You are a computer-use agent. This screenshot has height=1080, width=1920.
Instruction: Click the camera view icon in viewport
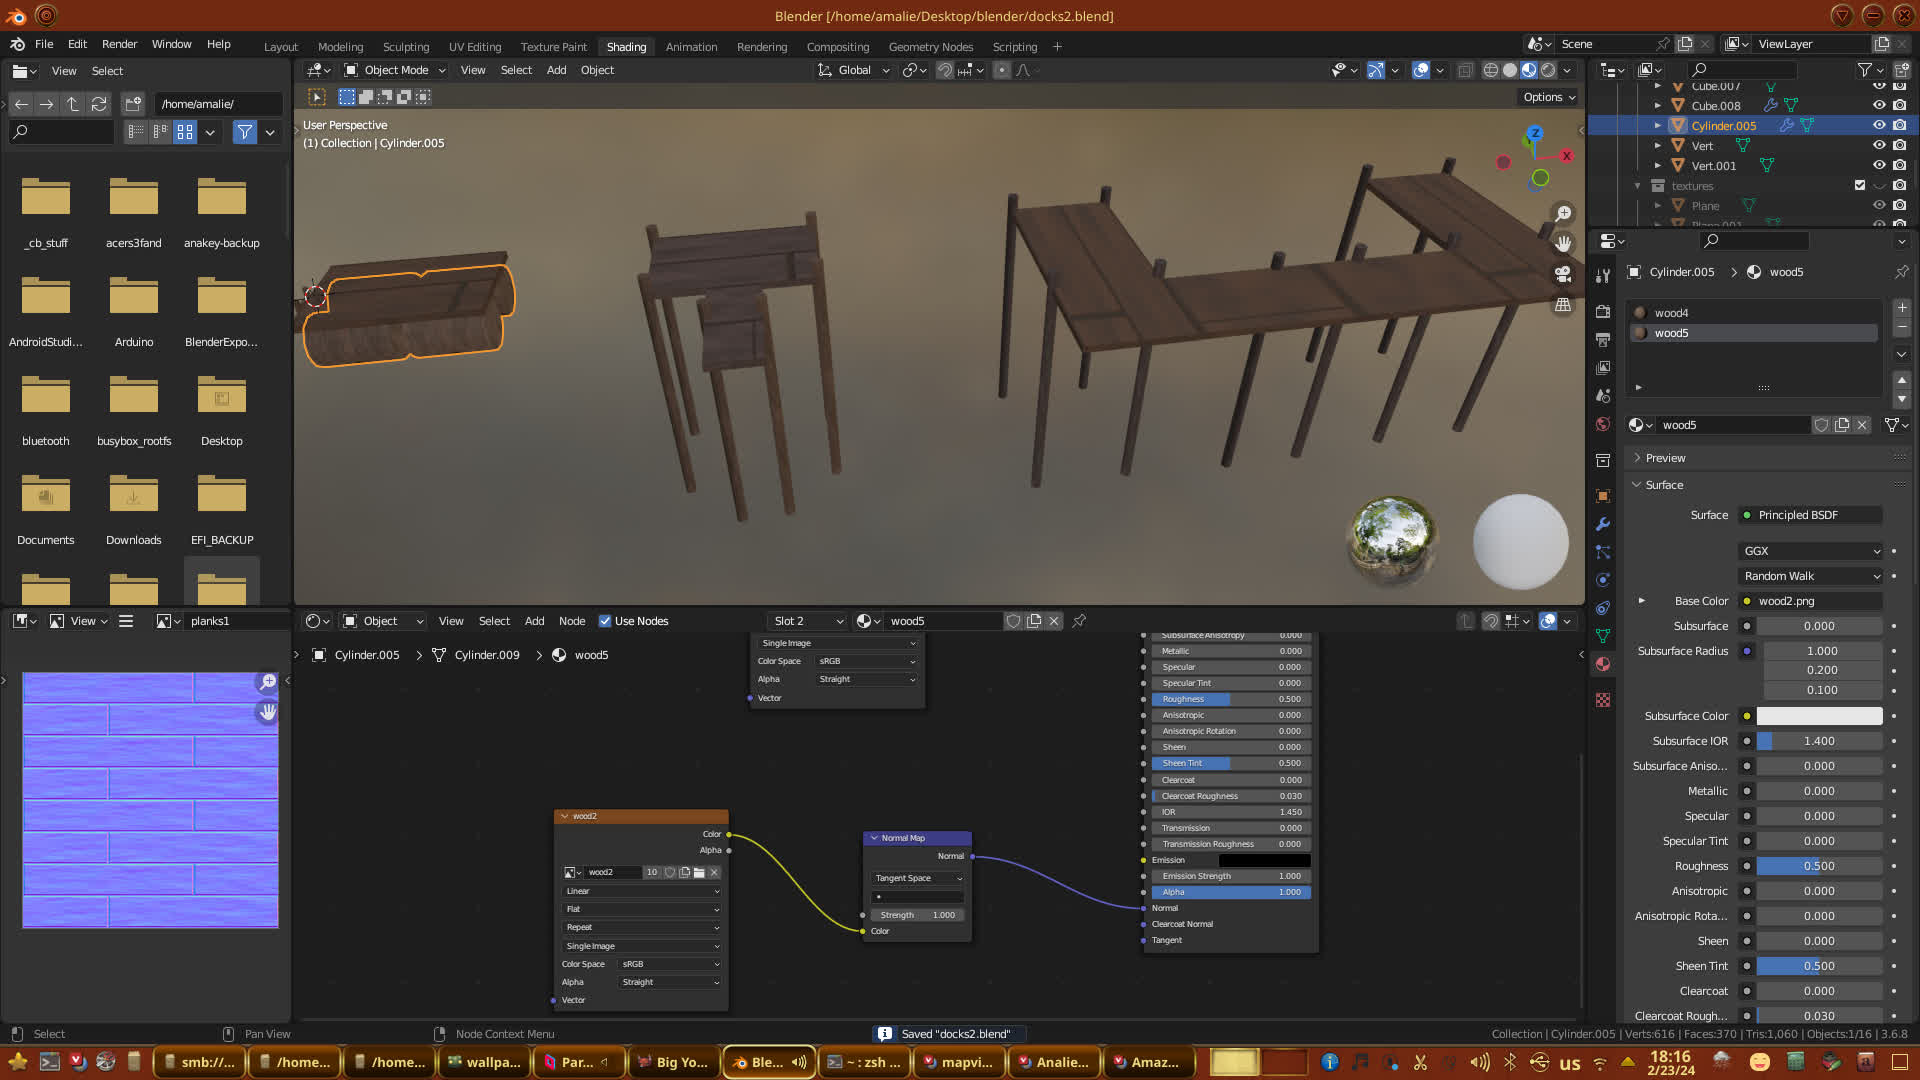(x=1563, y=274)
